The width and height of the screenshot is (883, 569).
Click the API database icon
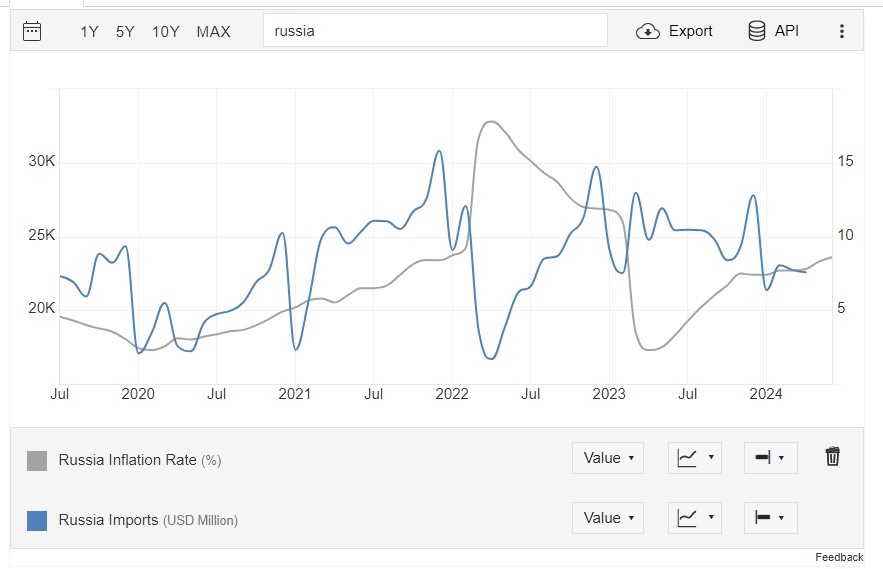(756, 30)
